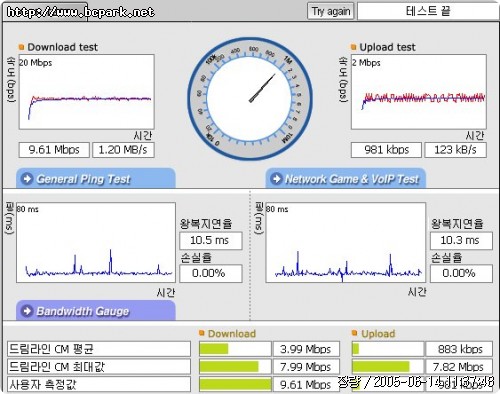
Task: Click the speedometer gauge dial
Action: [x=250, y=99]
